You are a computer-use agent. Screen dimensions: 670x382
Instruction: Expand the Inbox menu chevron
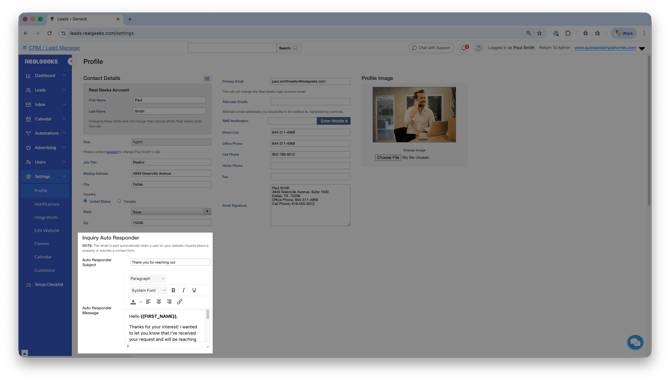tap(64, 105)
